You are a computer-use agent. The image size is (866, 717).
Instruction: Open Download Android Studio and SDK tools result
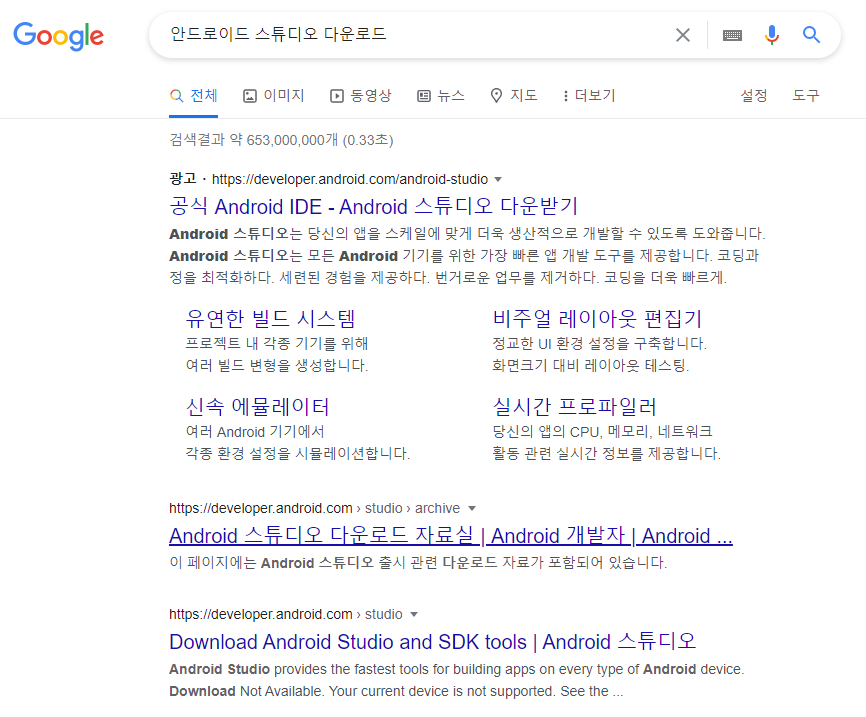click(432, 642)
